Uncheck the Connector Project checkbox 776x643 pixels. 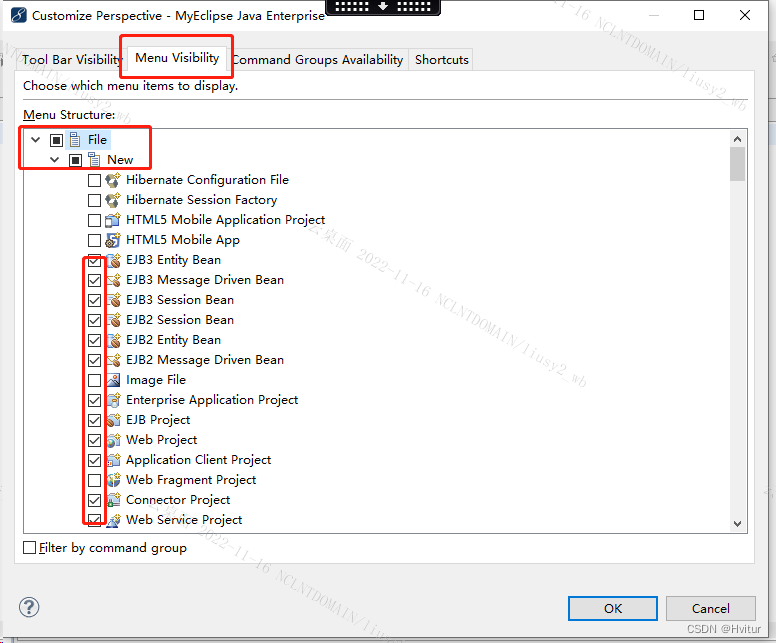pos(94,500)
